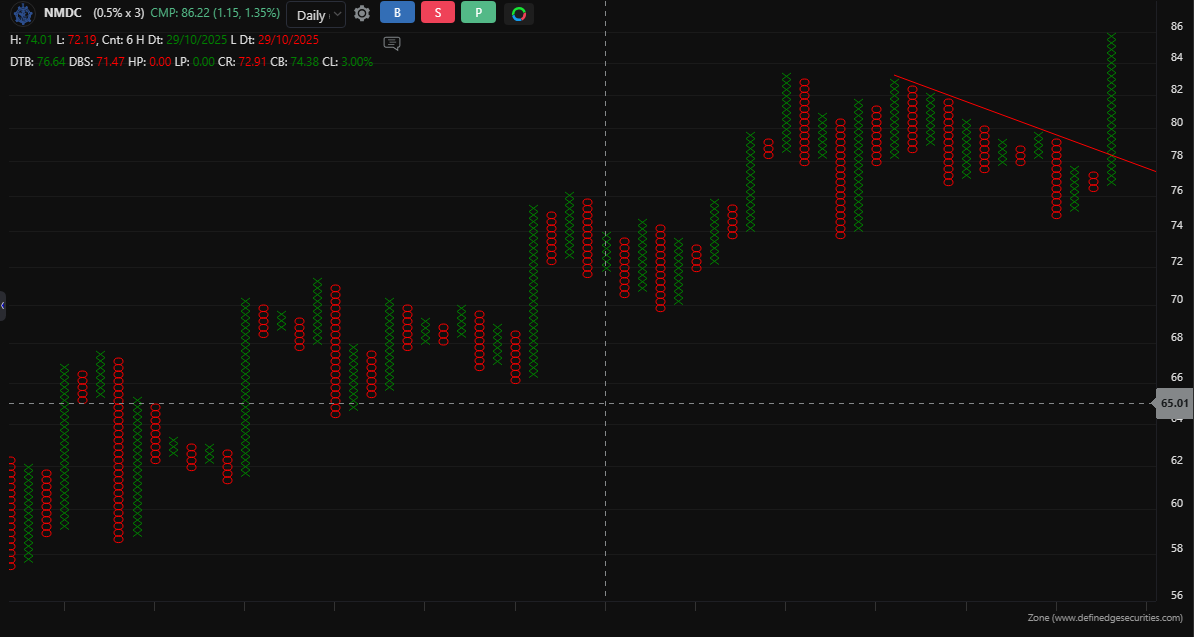
Task: Click the definedgesecurities.com watermark link
Action: [x=1104, y=618]
